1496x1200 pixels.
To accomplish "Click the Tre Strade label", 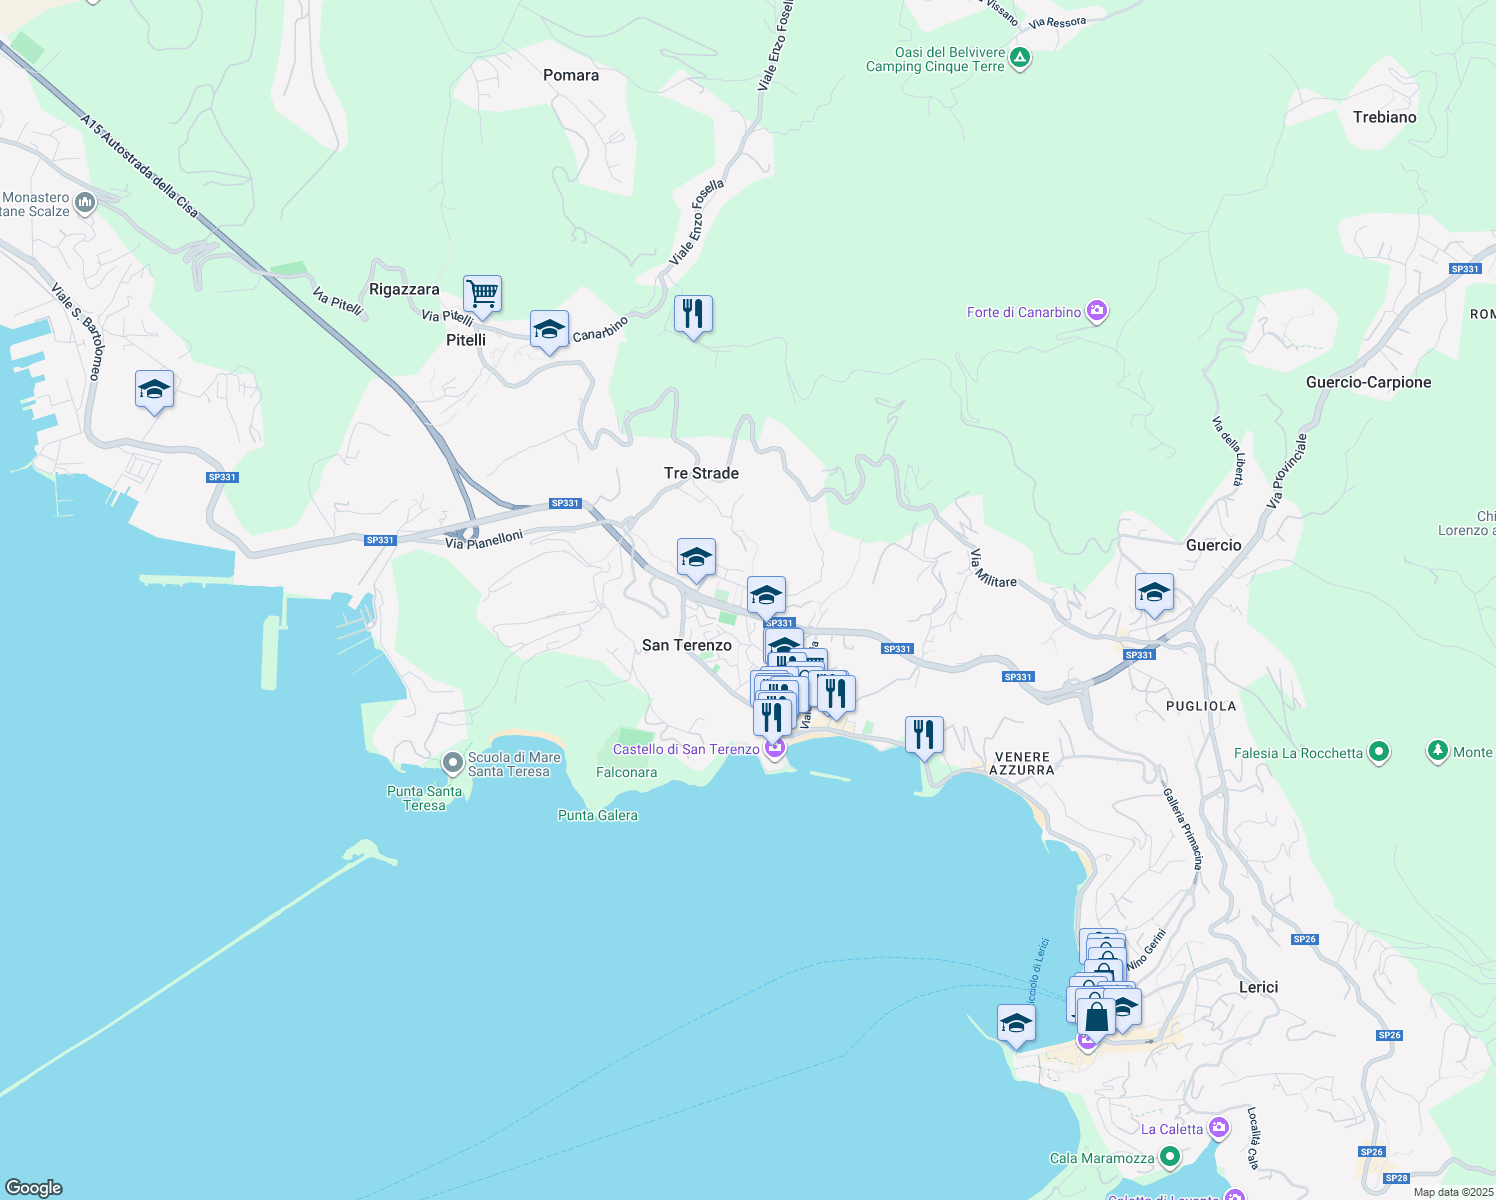I will pyautogui.click(x=701, y=473).
